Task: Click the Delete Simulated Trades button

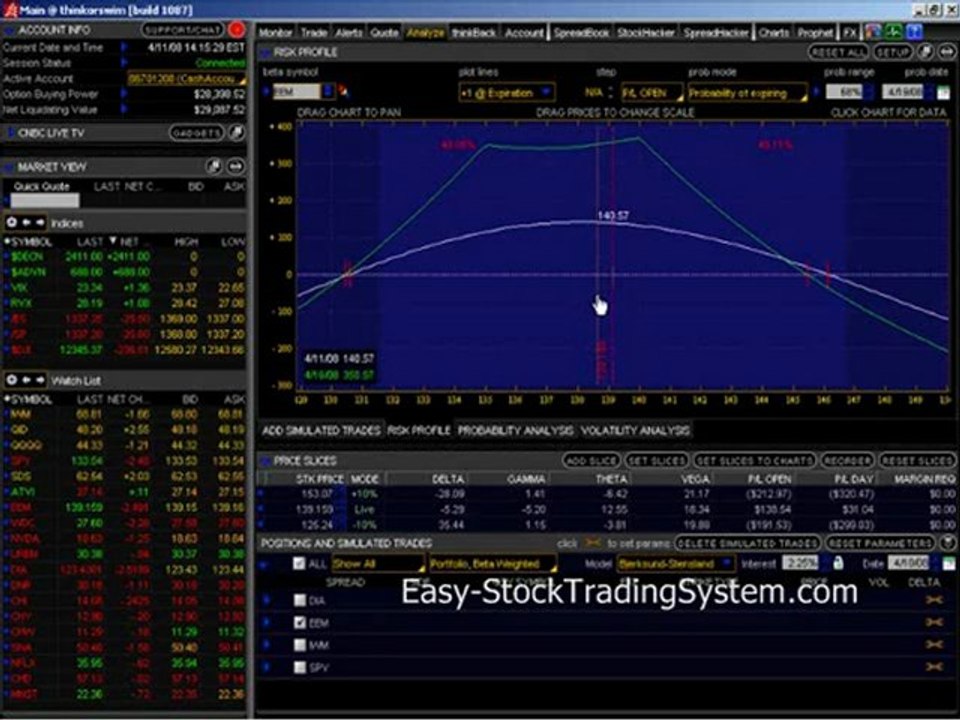Action: tap(747, 542)
